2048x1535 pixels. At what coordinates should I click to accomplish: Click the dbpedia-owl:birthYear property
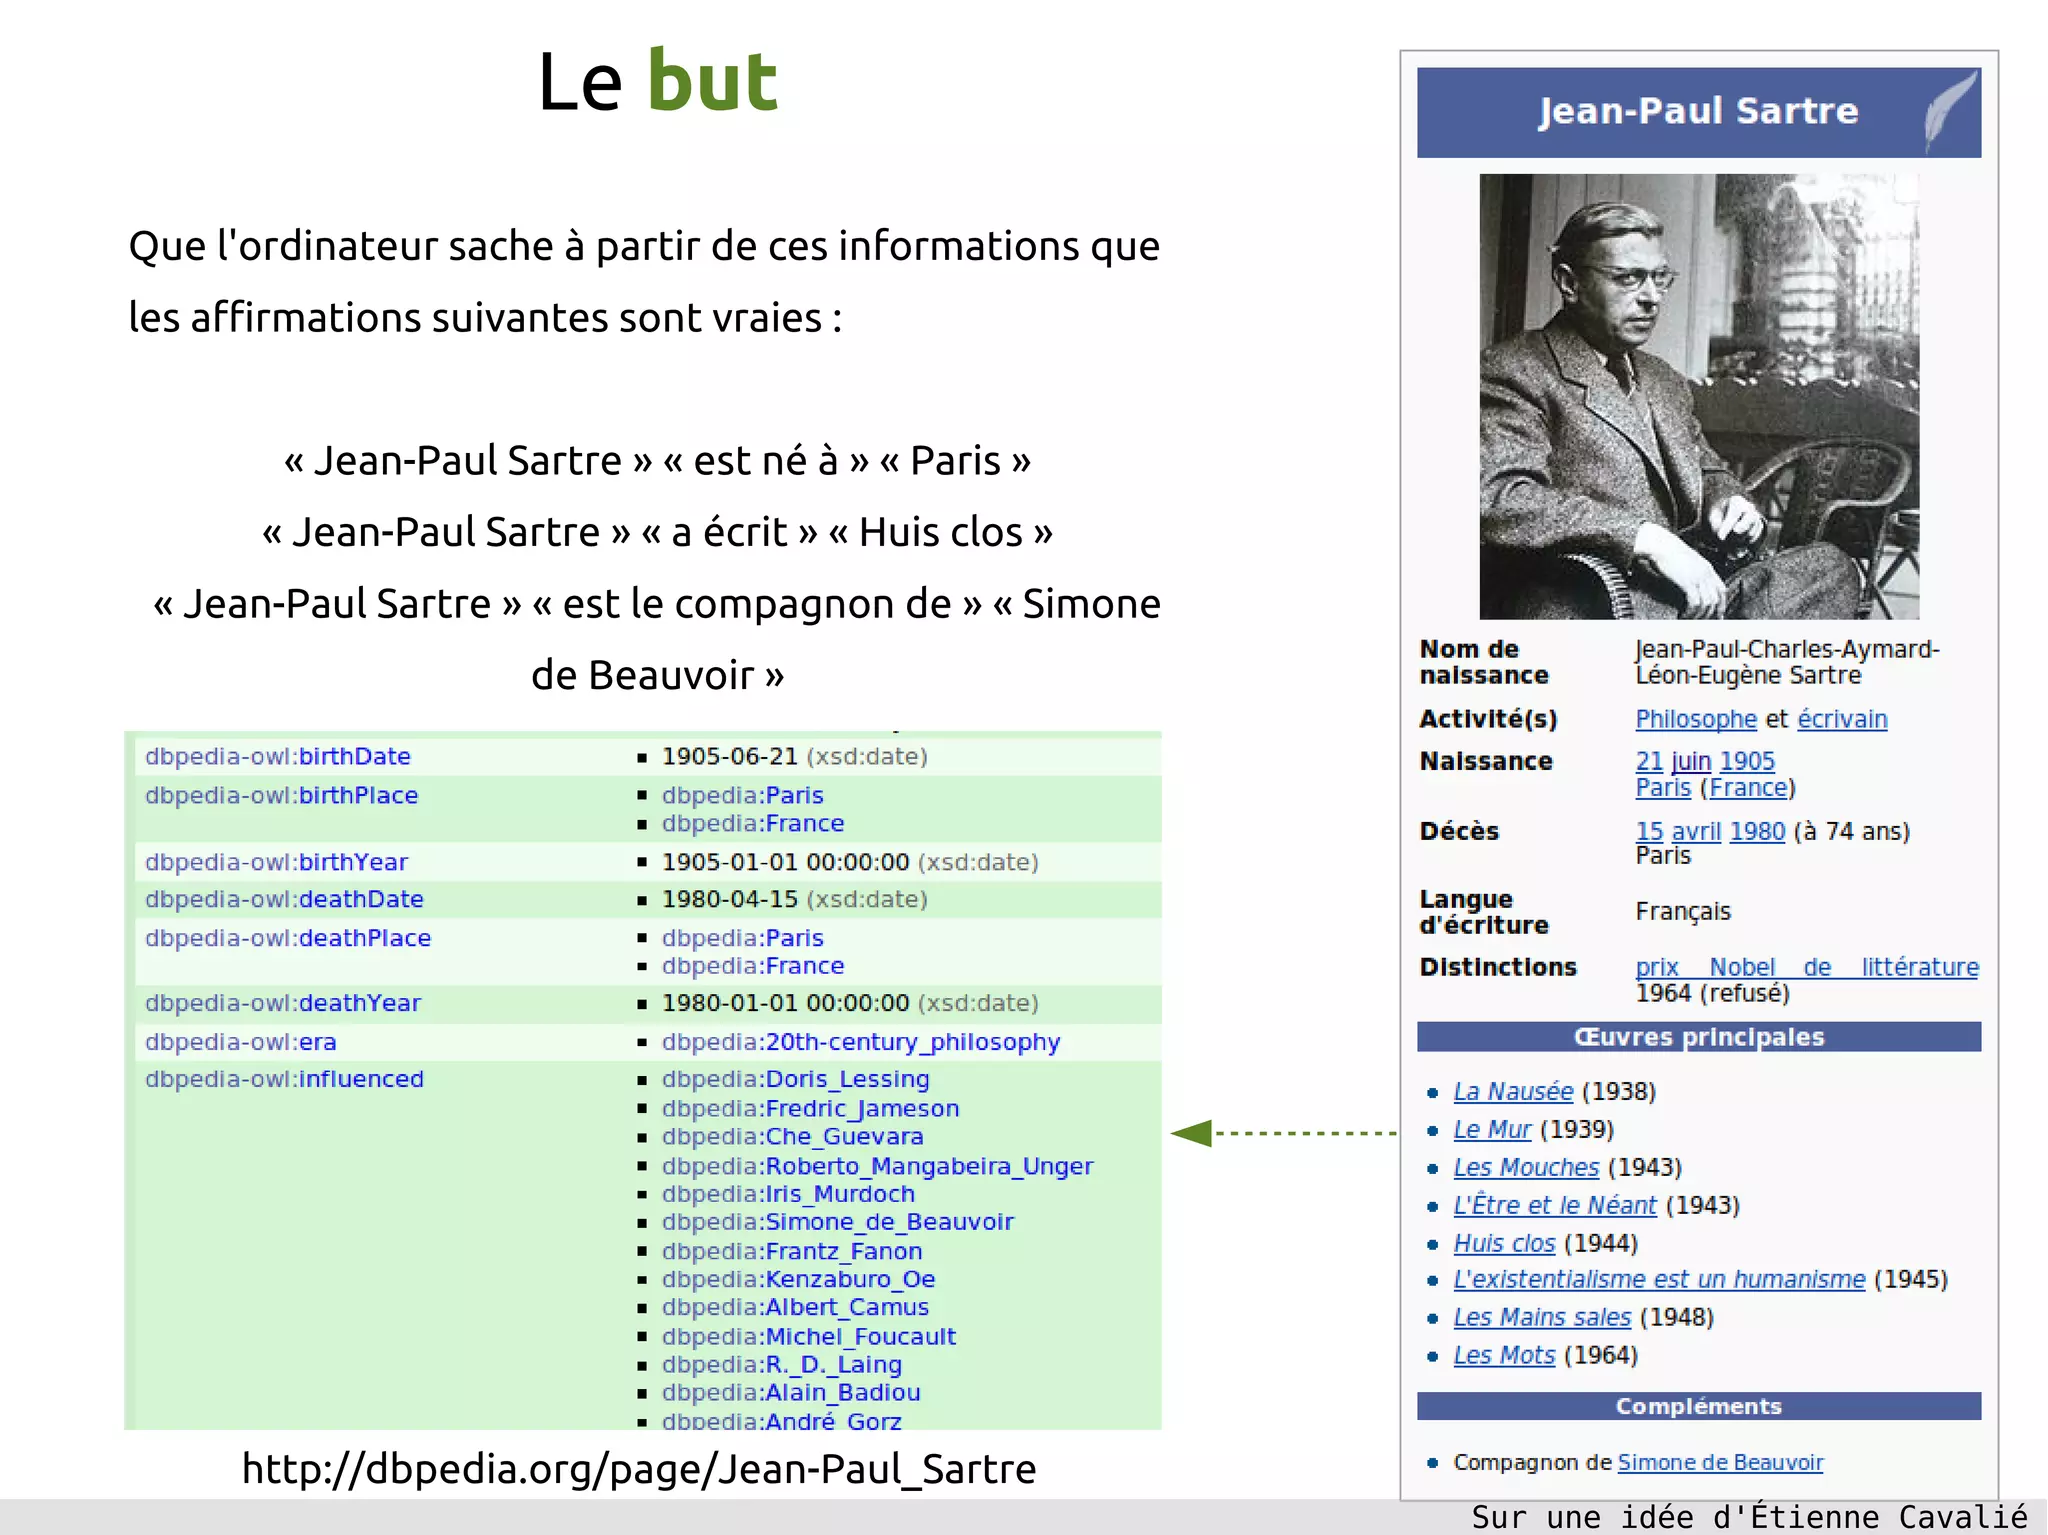[x=276, y=862]
